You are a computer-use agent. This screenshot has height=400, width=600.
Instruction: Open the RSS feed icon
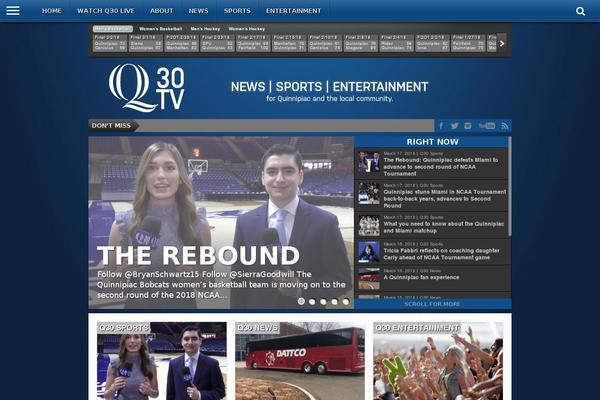[505, 126]
